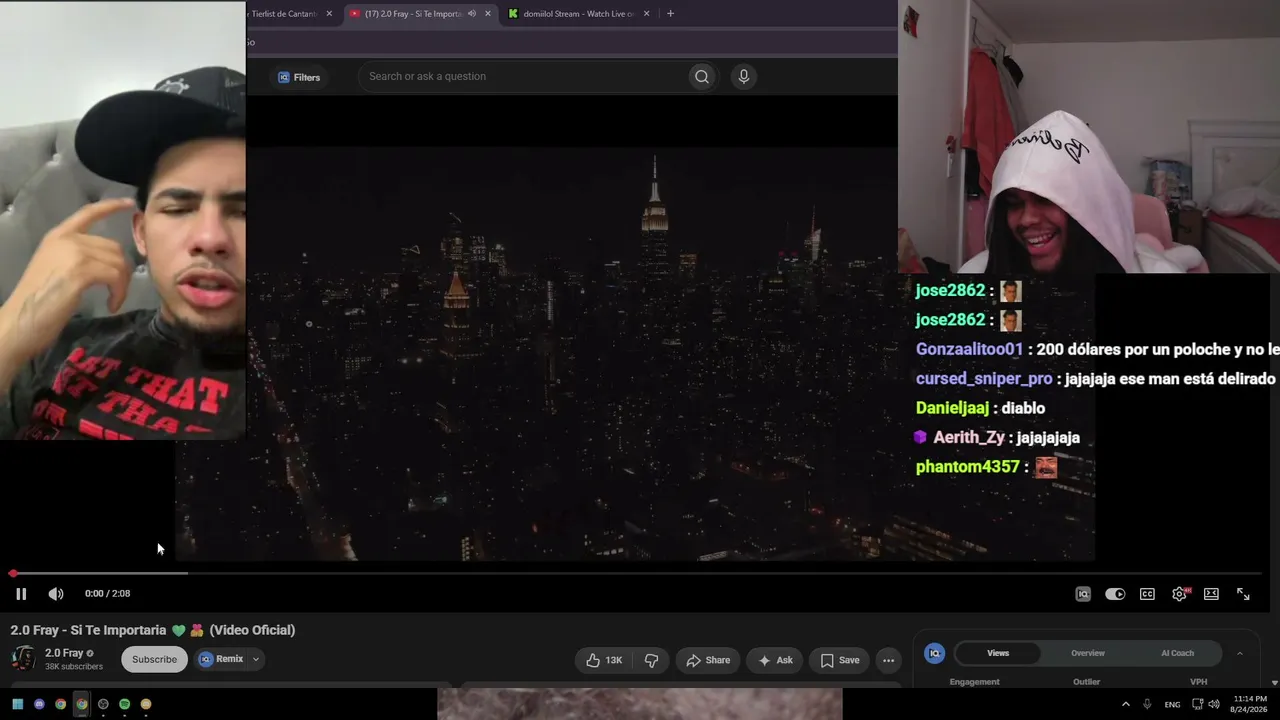This screenshot has width=1280, height=720.
Task: Close the domiilol Stream tab
Action: tap(646, 14)
